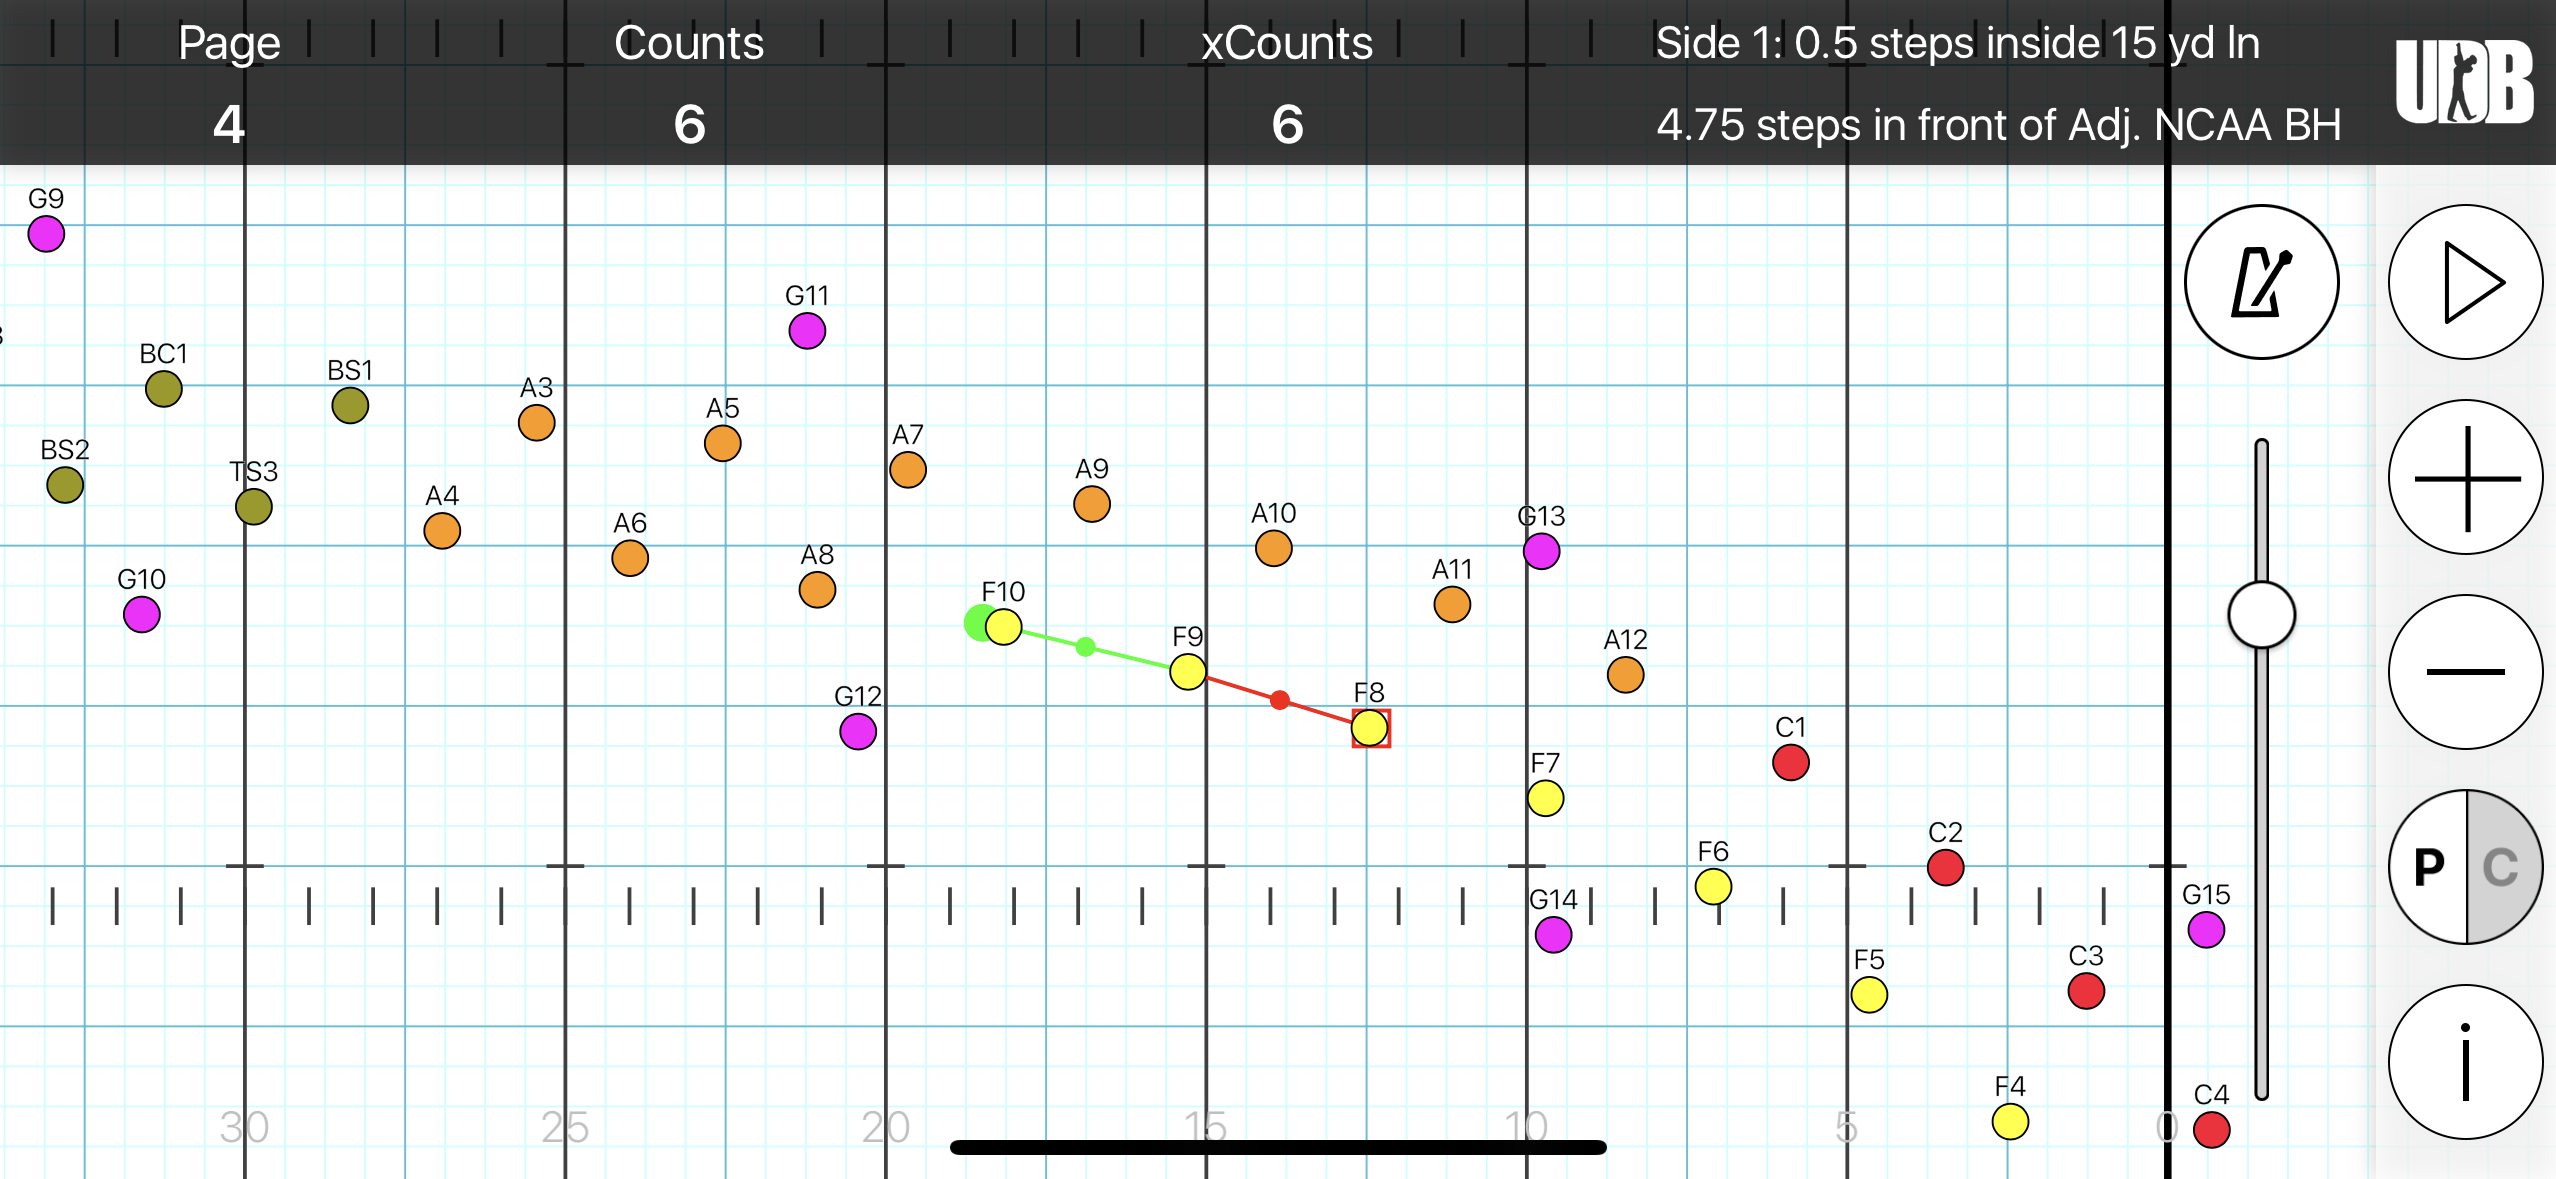This screenshot has height=1179, width=2556.
Task: Select the Page number 4
Action: click(229, 124)
